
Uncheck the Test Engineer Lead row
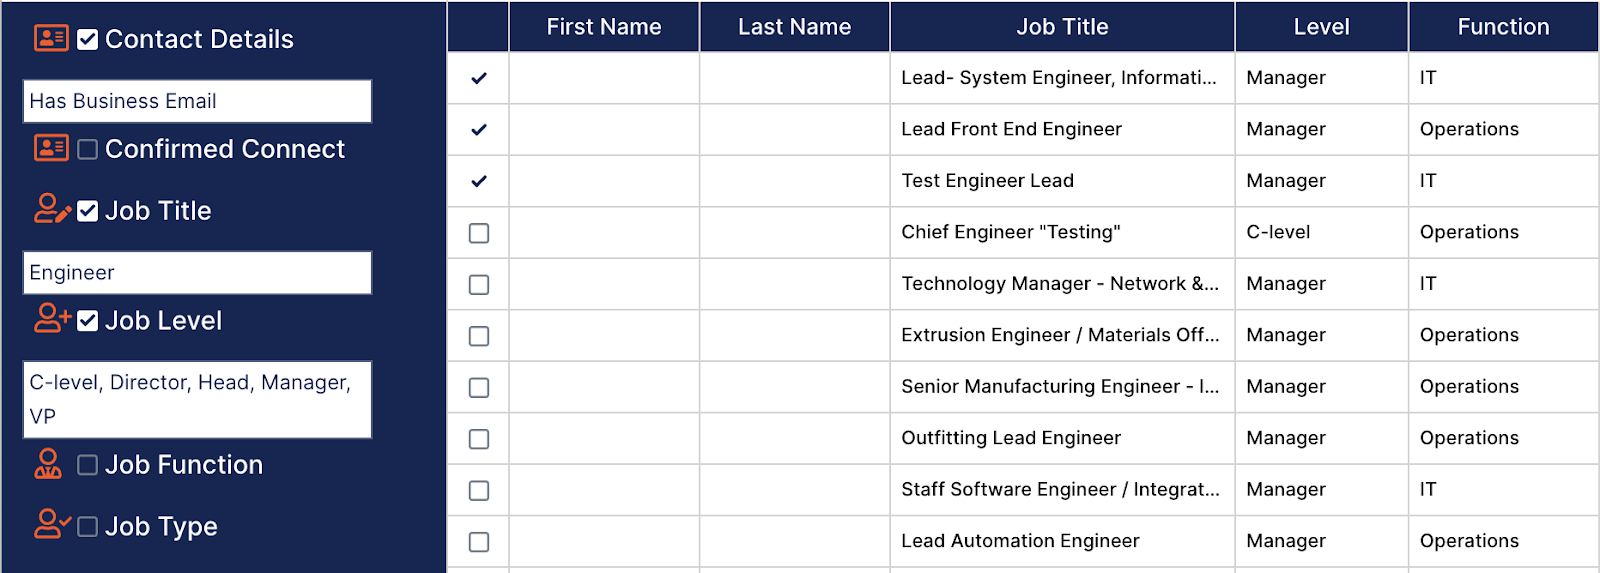tap(479, 181)
